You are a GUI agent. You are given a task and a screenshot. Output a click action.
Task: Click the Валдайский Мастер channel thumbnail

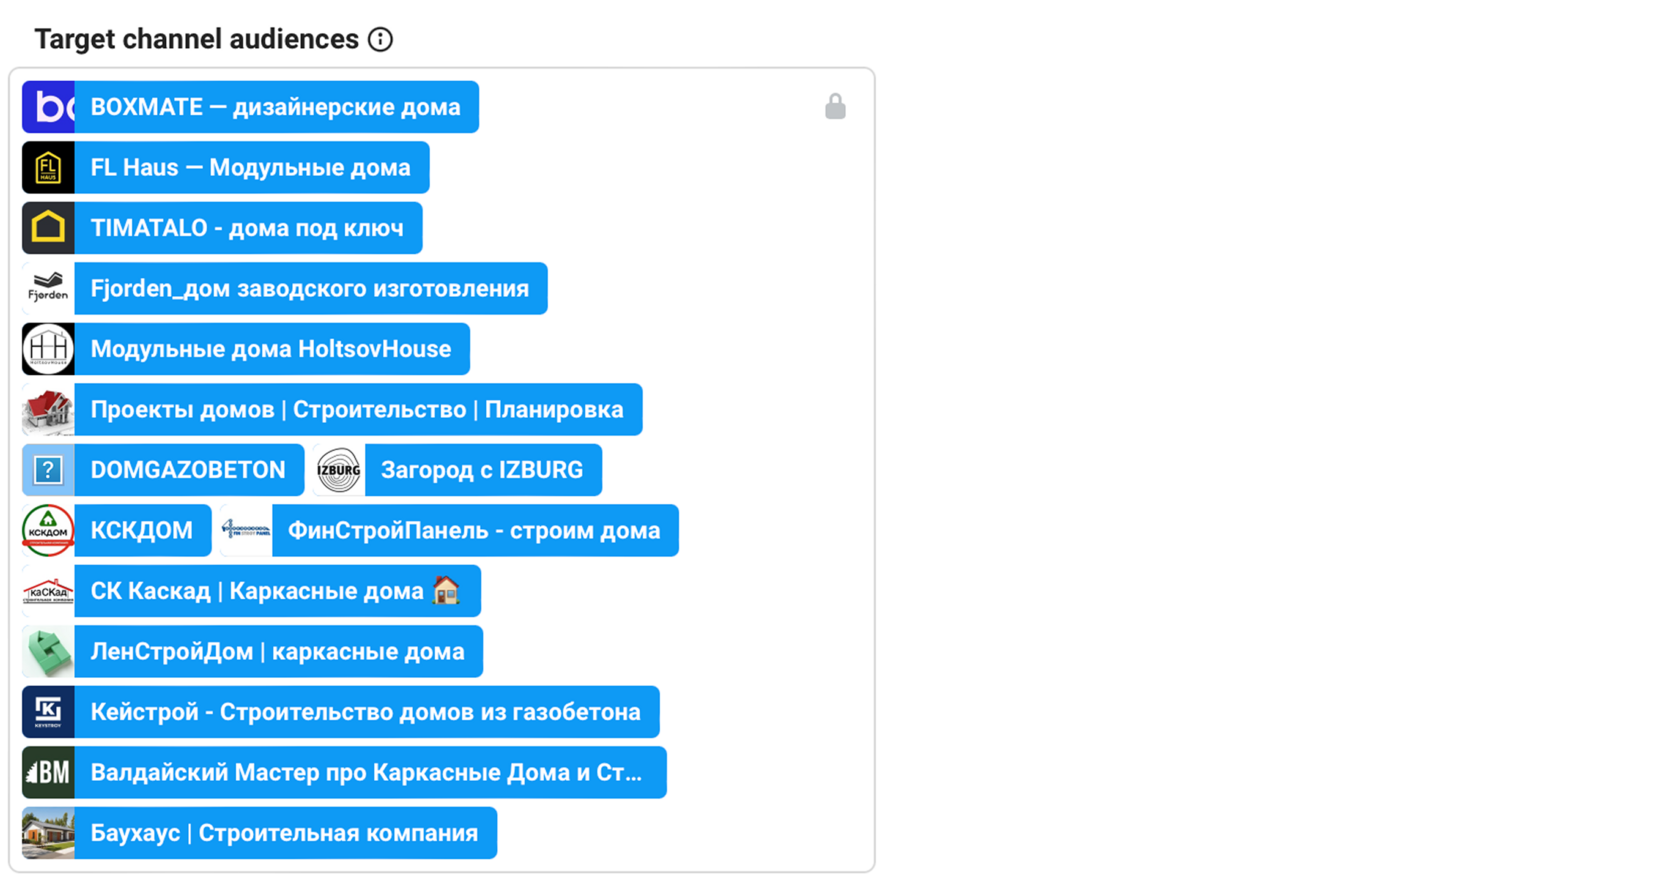48,772
